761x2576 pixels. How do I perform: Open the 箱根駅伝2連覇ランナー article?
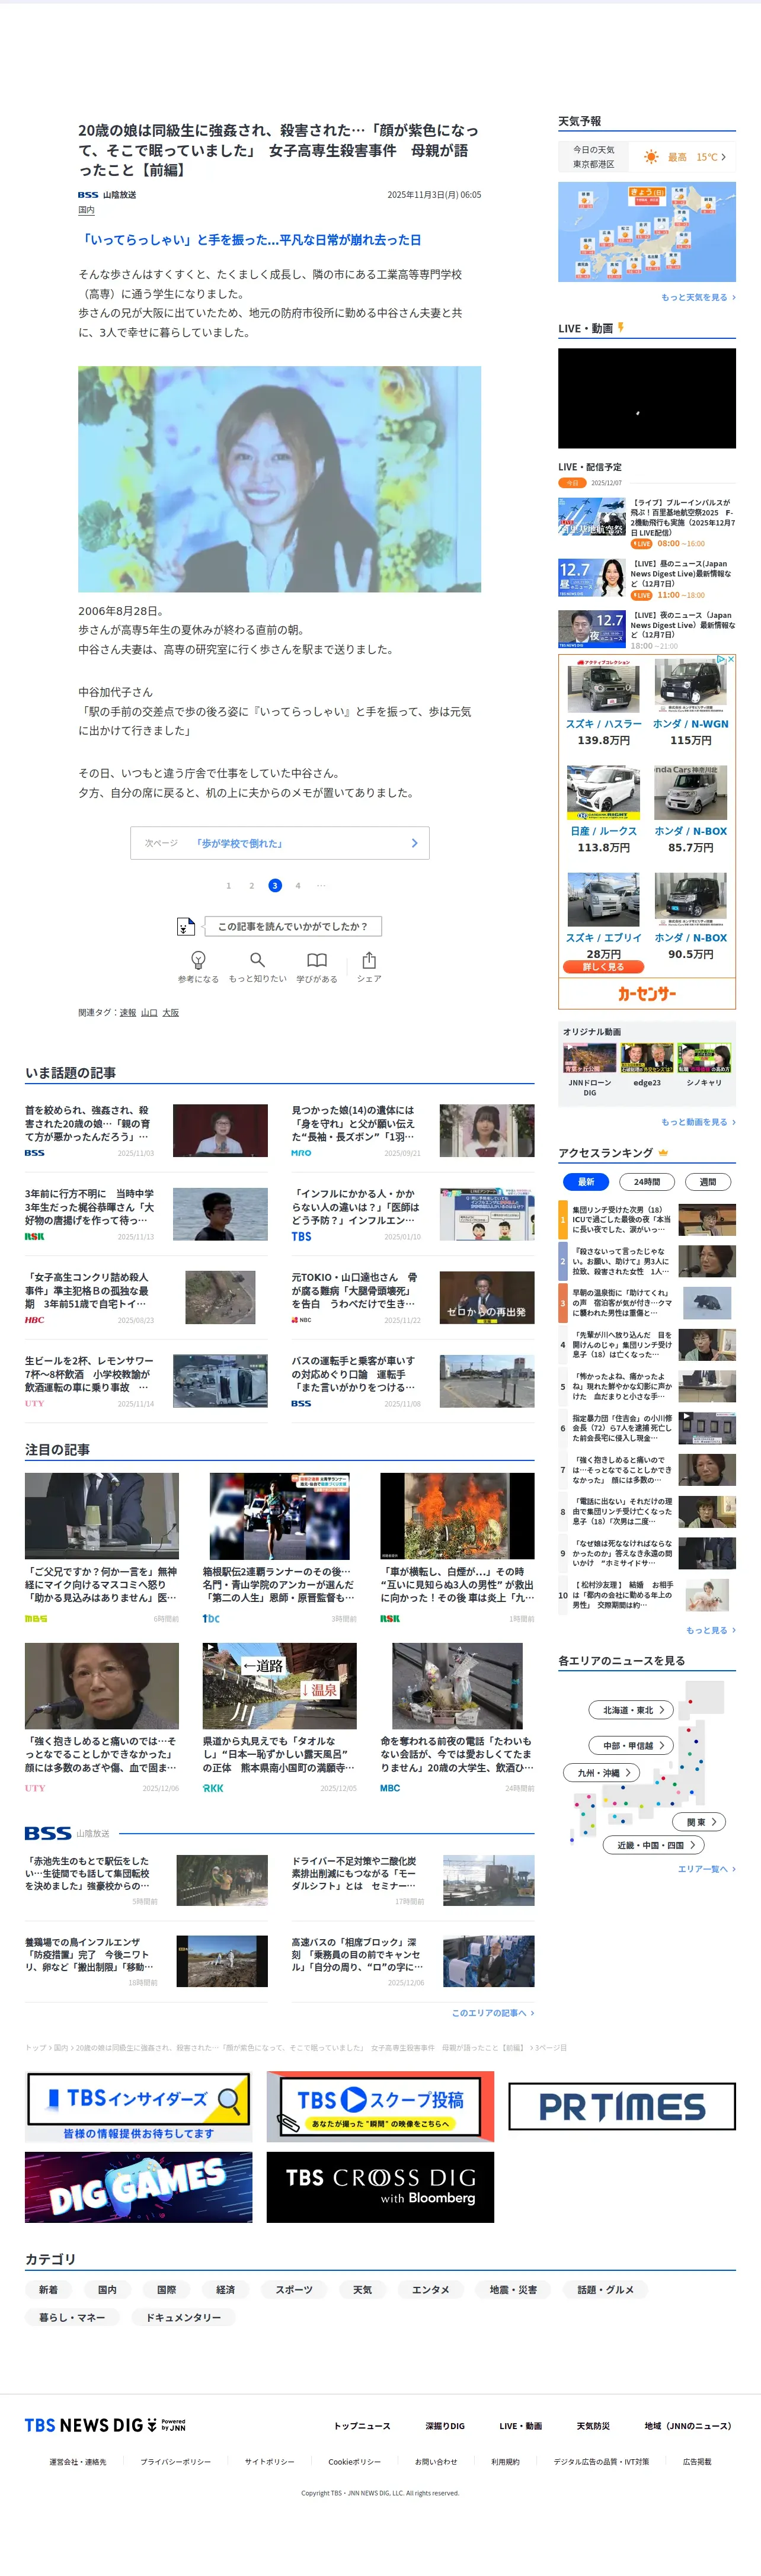click(280, 1547)
